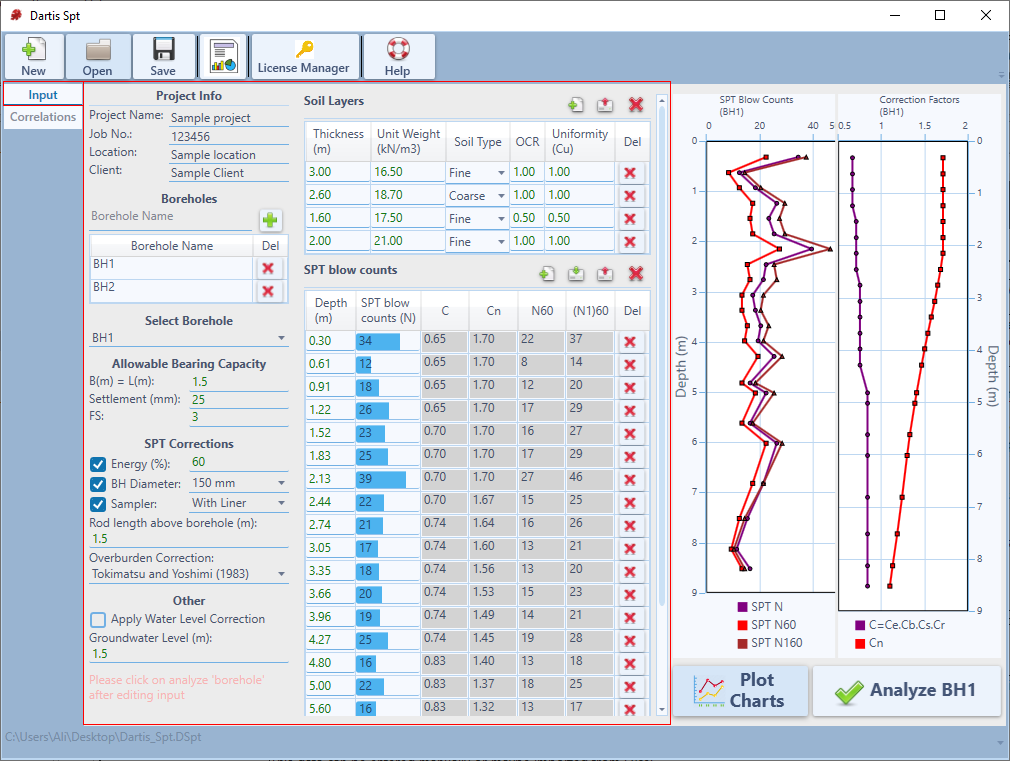Toggle the Sampler correction checkbox
This screenshot has width=1010, height=761.
pos(98,505)
